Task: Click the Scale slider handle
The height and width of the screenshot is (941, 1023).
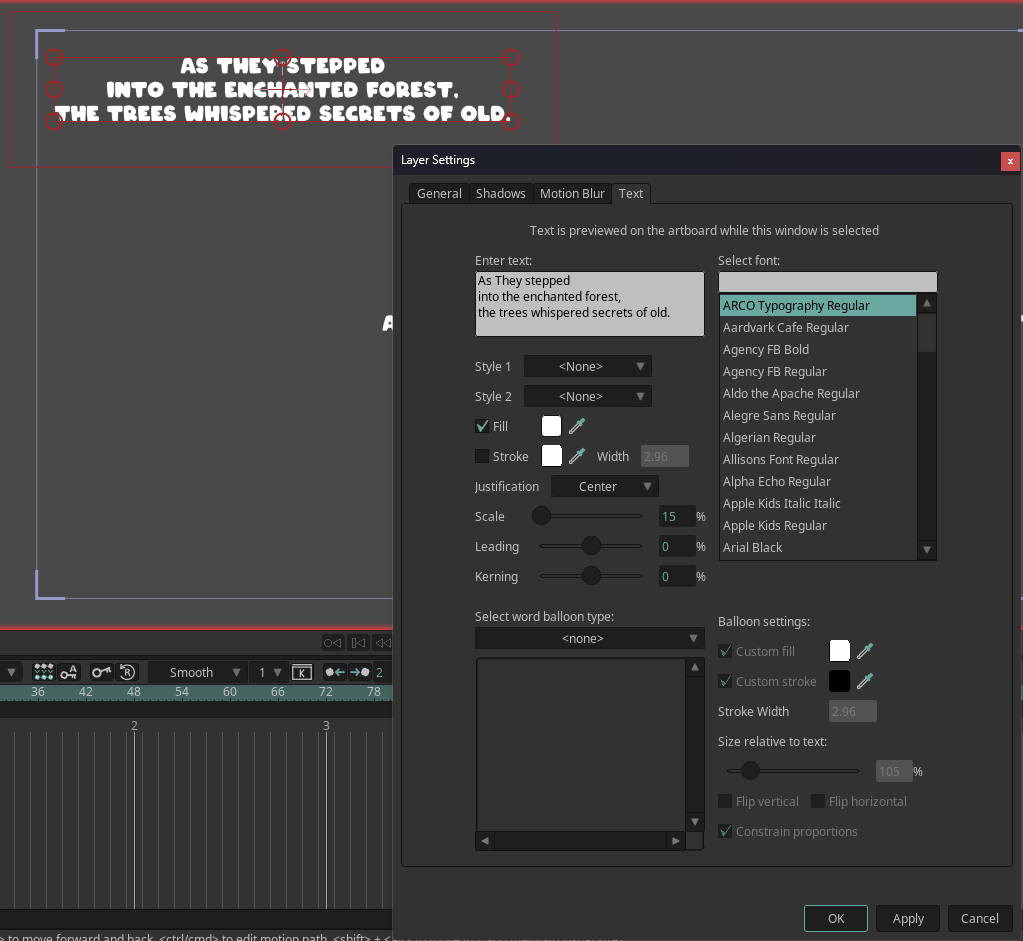Action: click(541, 516)
